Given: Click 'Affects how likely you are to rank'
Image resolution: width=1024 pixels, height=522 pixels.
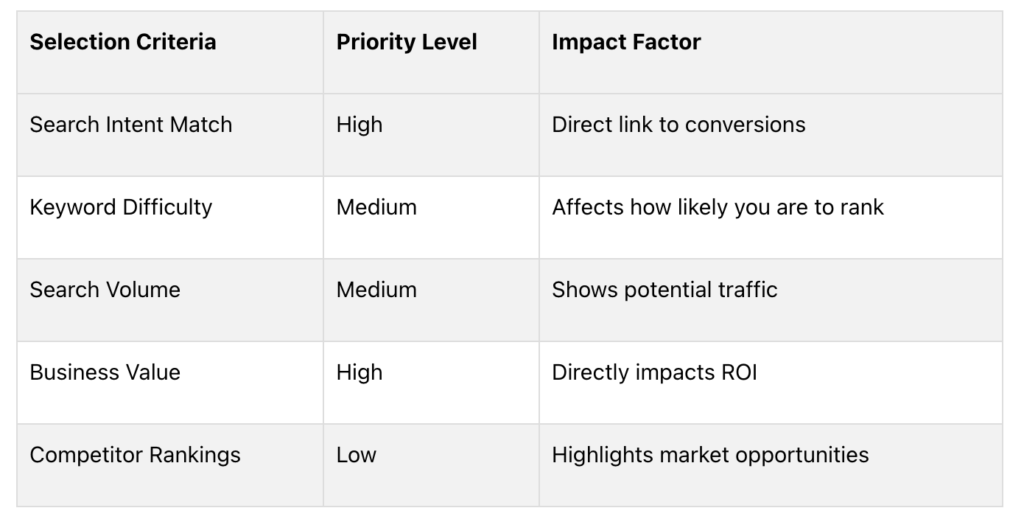Looking at the screenshot, I should (717, 207).
